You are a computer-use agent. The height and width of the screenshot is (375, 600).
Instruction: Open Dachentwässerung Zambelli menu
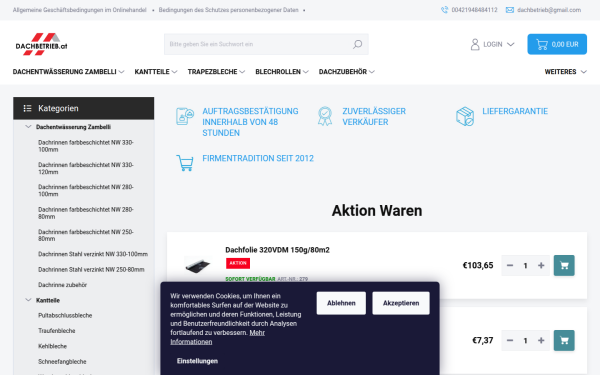[68, 72]
